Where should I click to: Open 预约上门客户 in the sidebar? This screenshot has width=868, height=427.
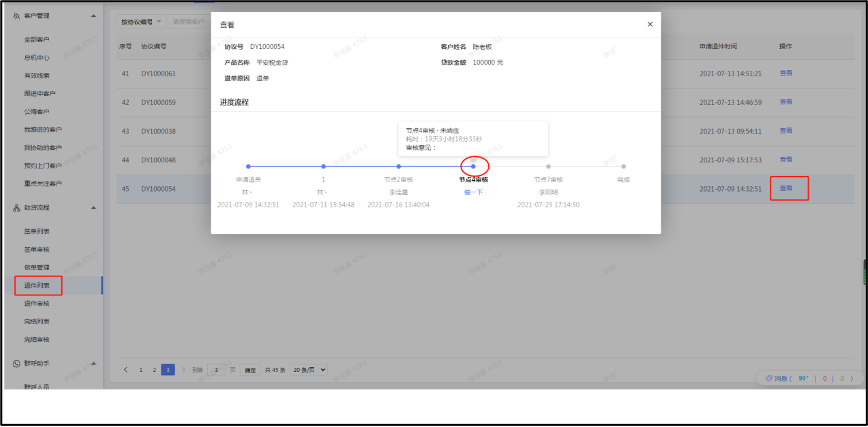(x=43, y=166)
